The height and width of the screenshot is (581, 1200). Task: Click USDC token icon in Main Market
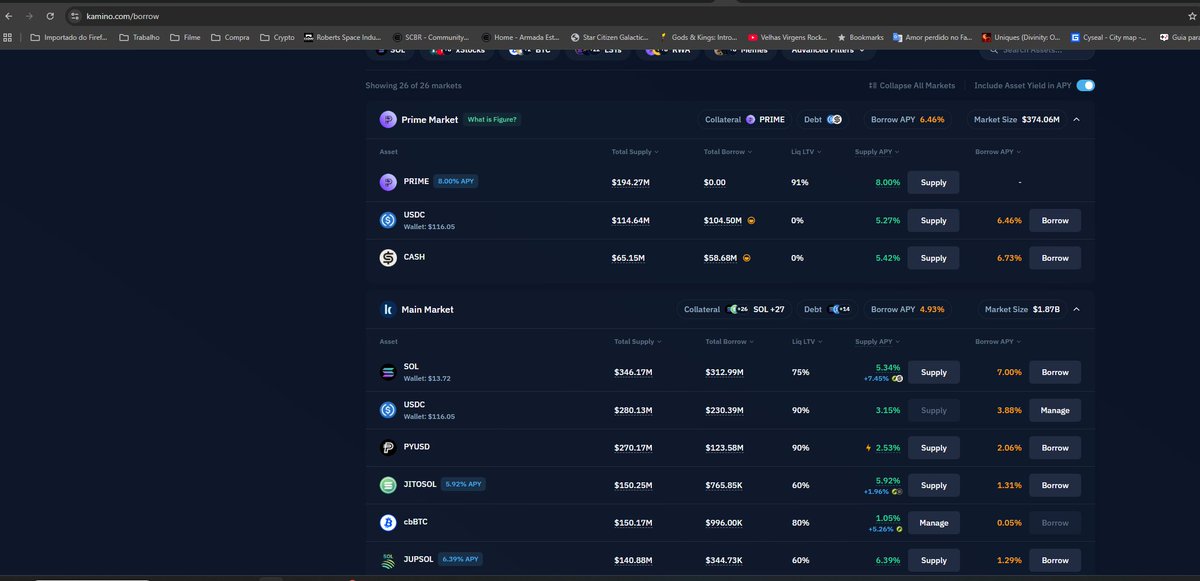click(x=388, y=410)
